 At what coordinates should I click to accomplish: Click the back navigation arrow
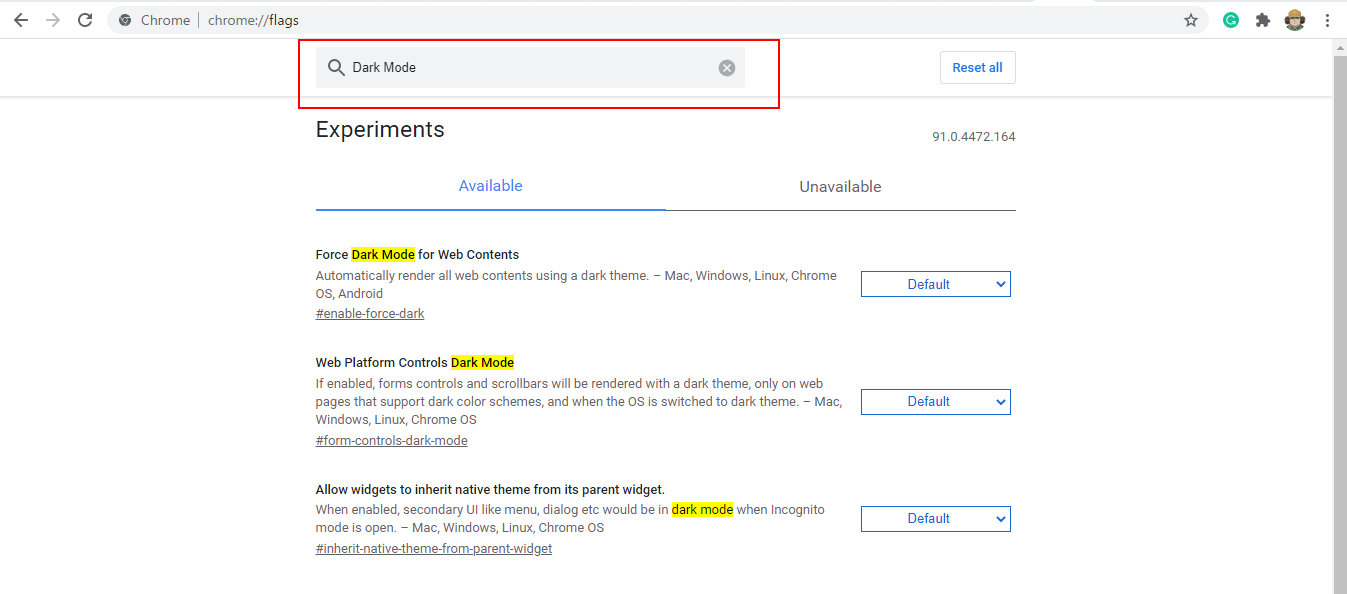pyautogui.click(x=21, y=19)
